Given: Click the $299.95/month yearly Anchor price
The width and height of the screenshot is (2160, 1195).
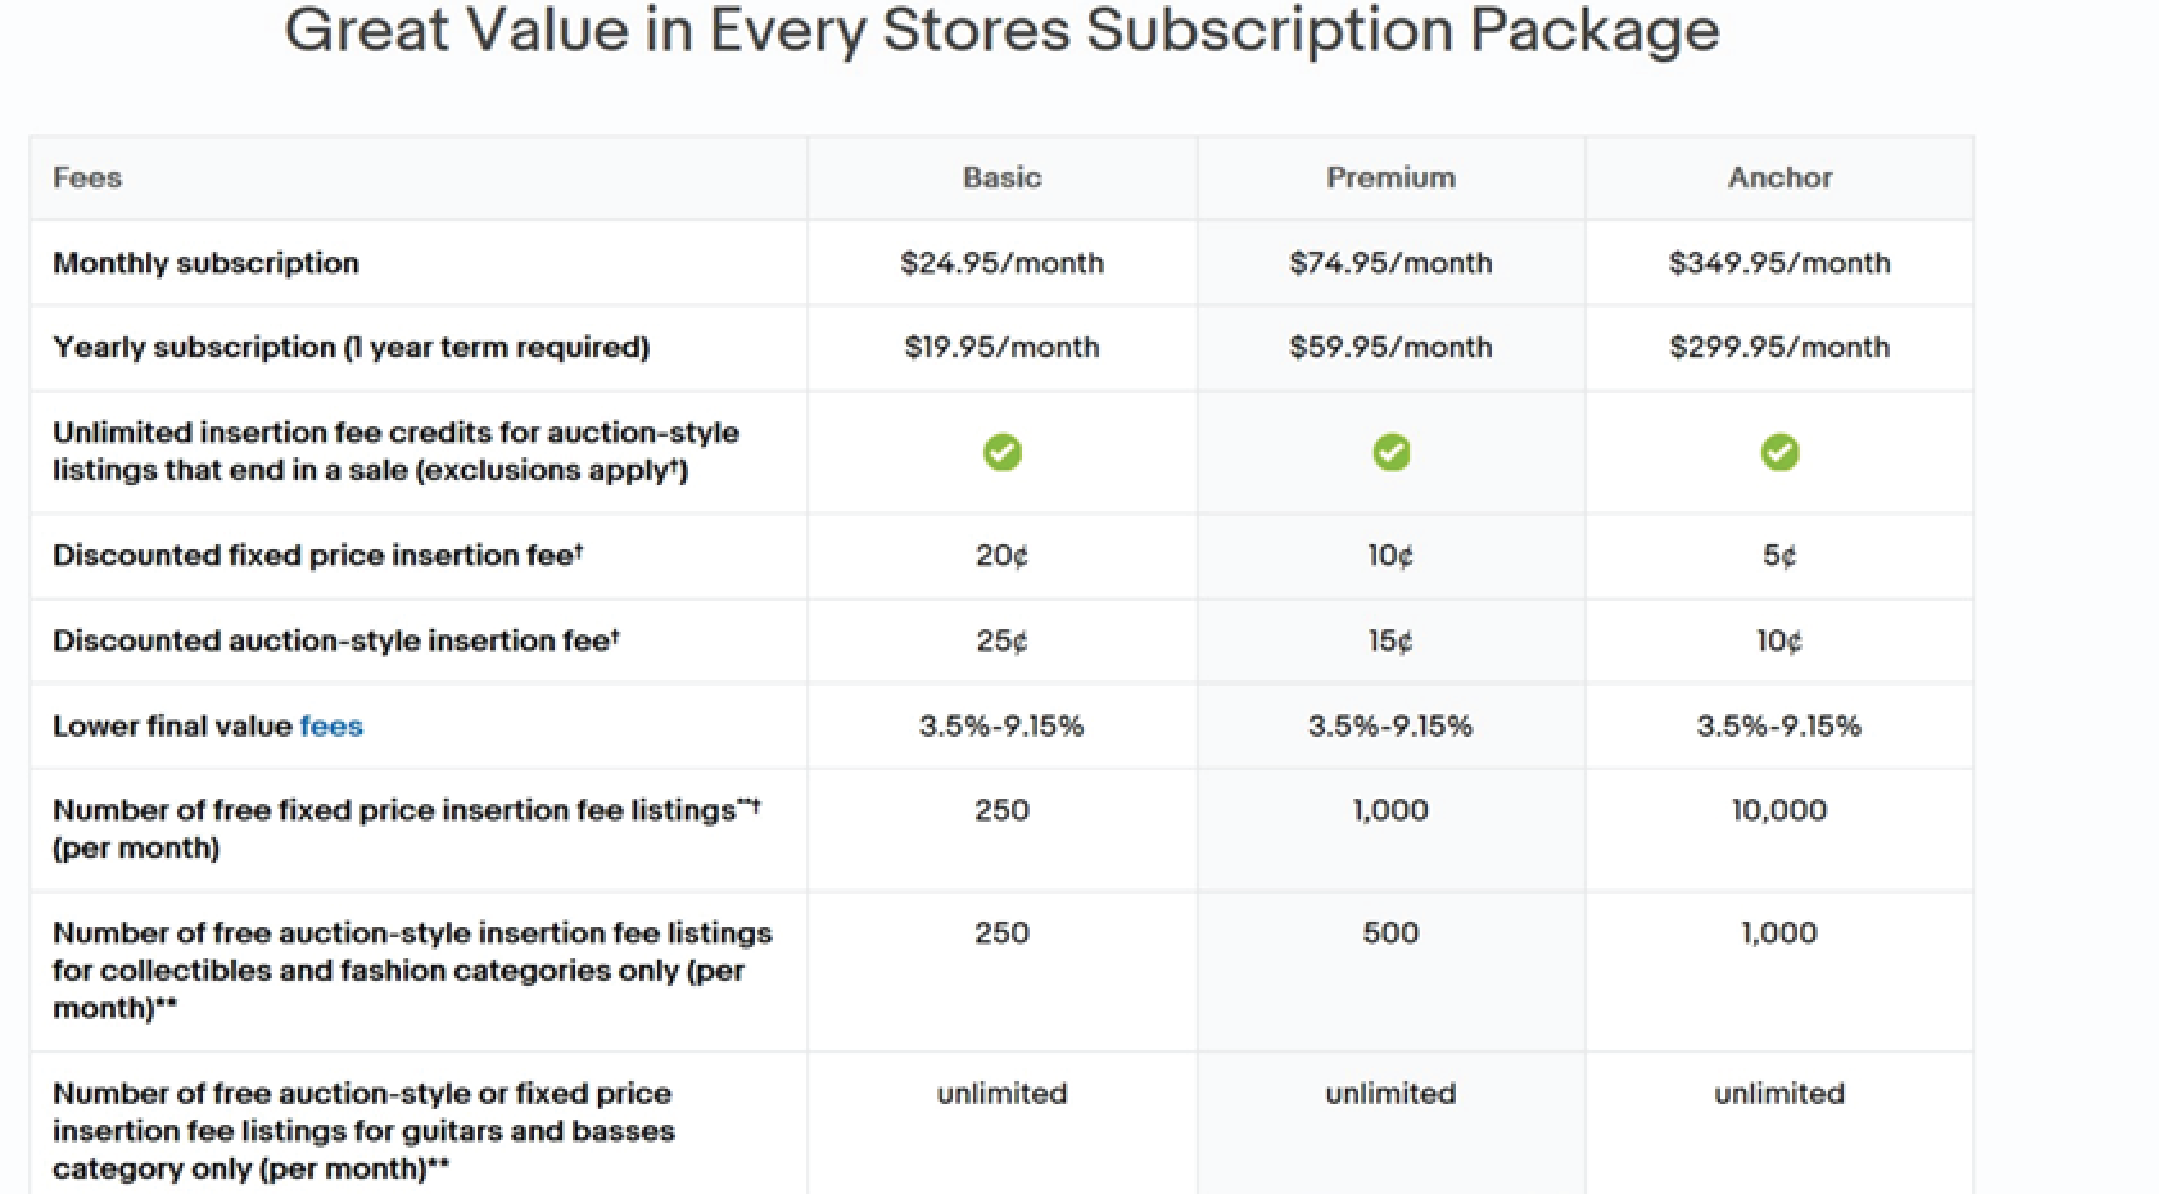Looking at the screenshot, I should (x=1780, y=347).
